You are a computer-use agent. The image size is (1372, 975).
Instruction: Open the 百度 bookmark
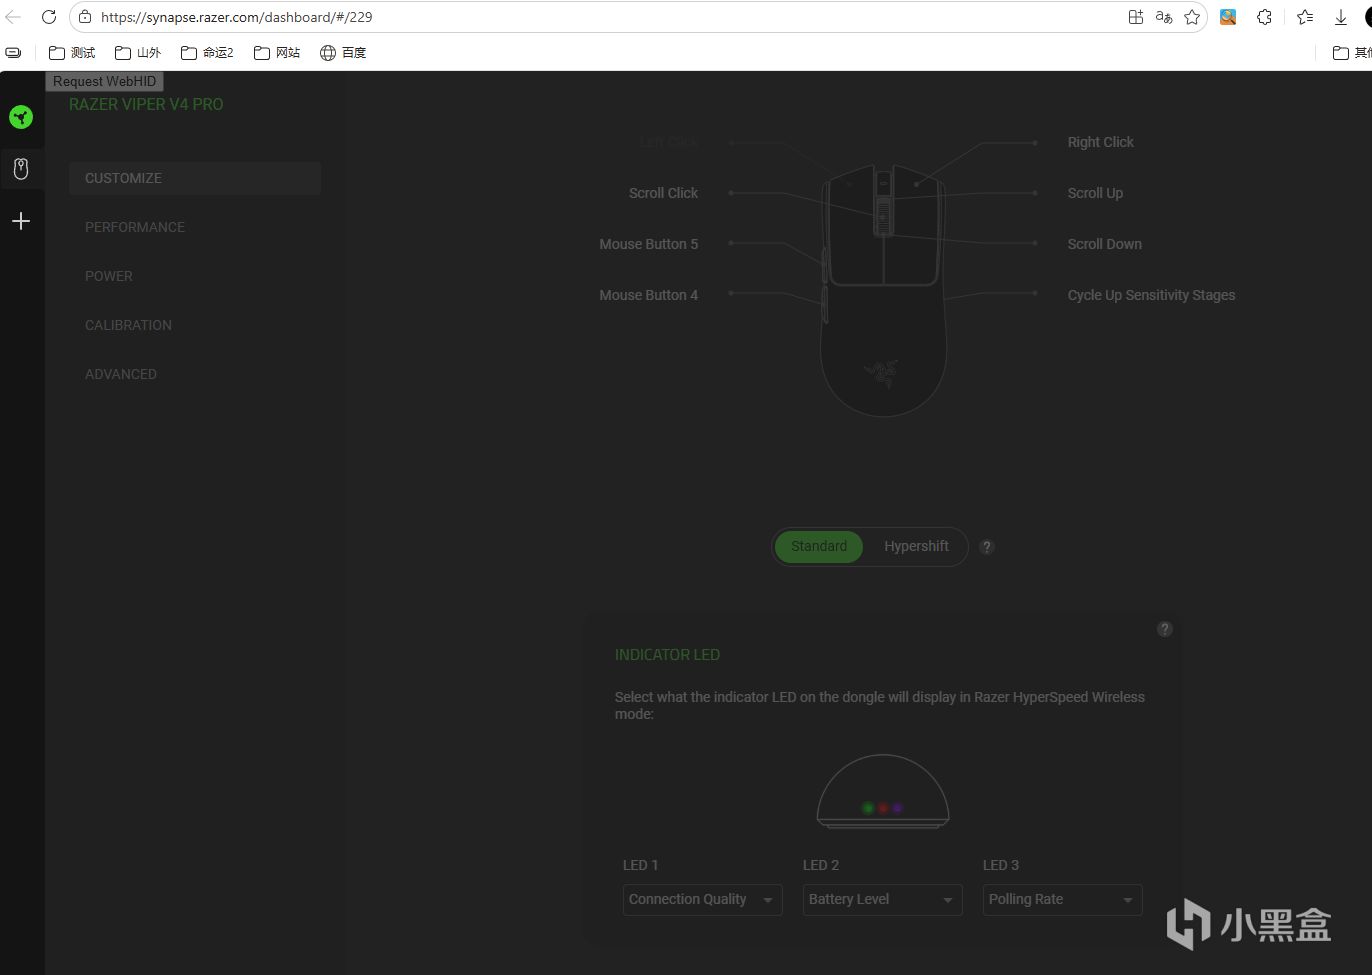tap(343, 53)
